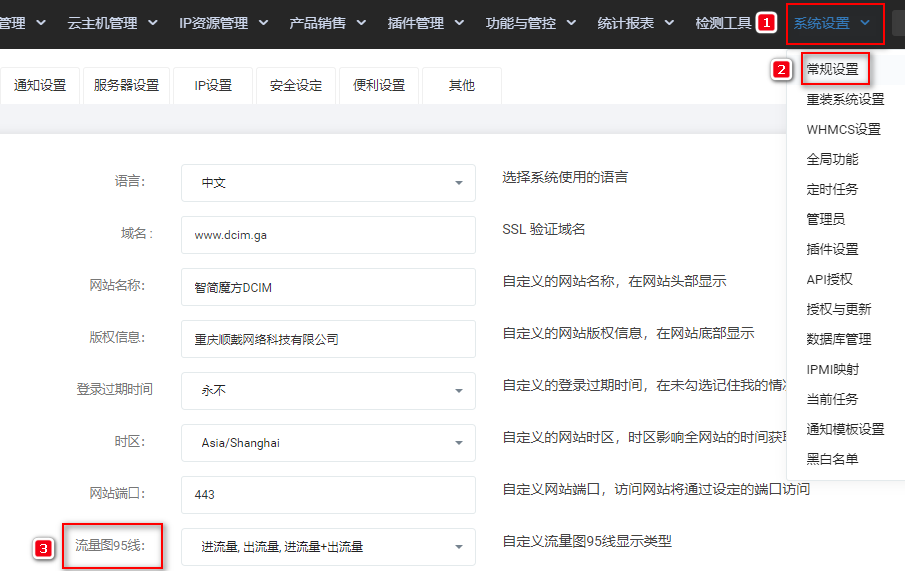Image resolution: width=905 pixels, height=571 pixels.
Task: Select 定时任务 menu entry
Action: tap(832, 189)
